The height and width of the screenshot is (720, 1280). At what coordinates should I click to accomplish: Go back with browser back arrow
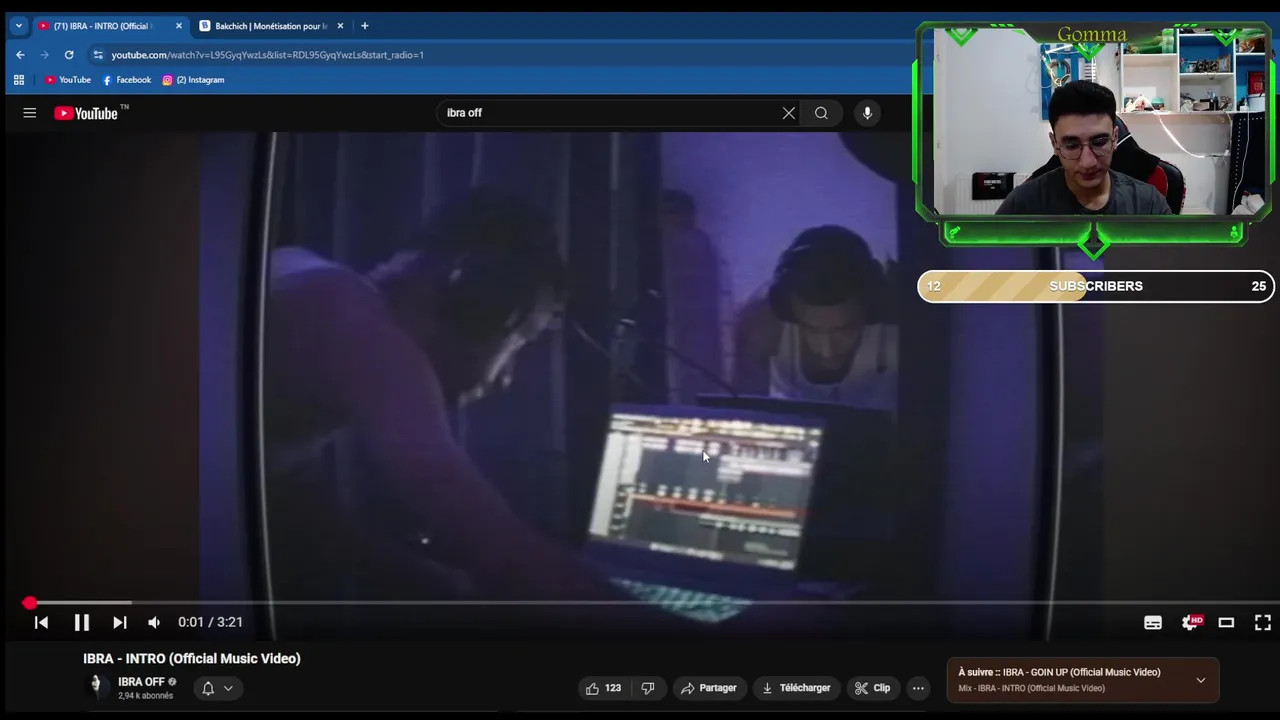[20, 55]
